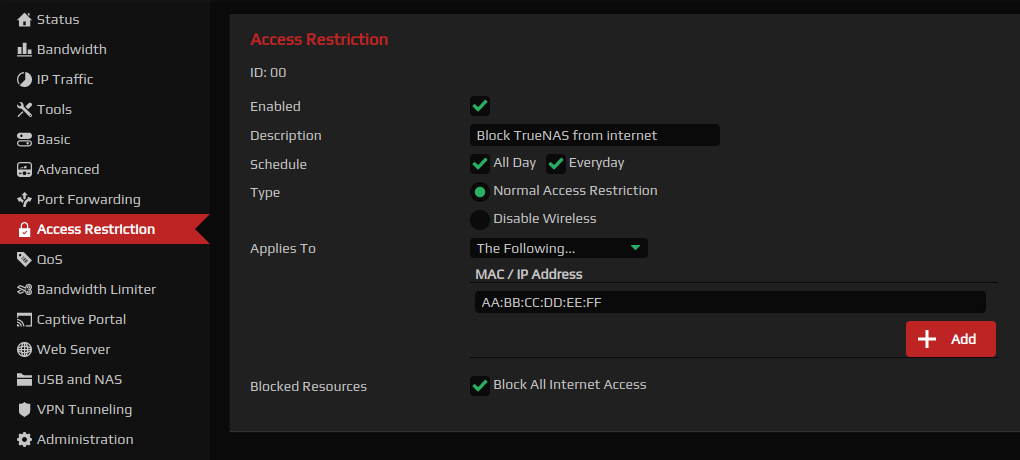Select the active Access Restriction menu item
The height and width of the screenshot is (460, 1020).
(105, 229)
